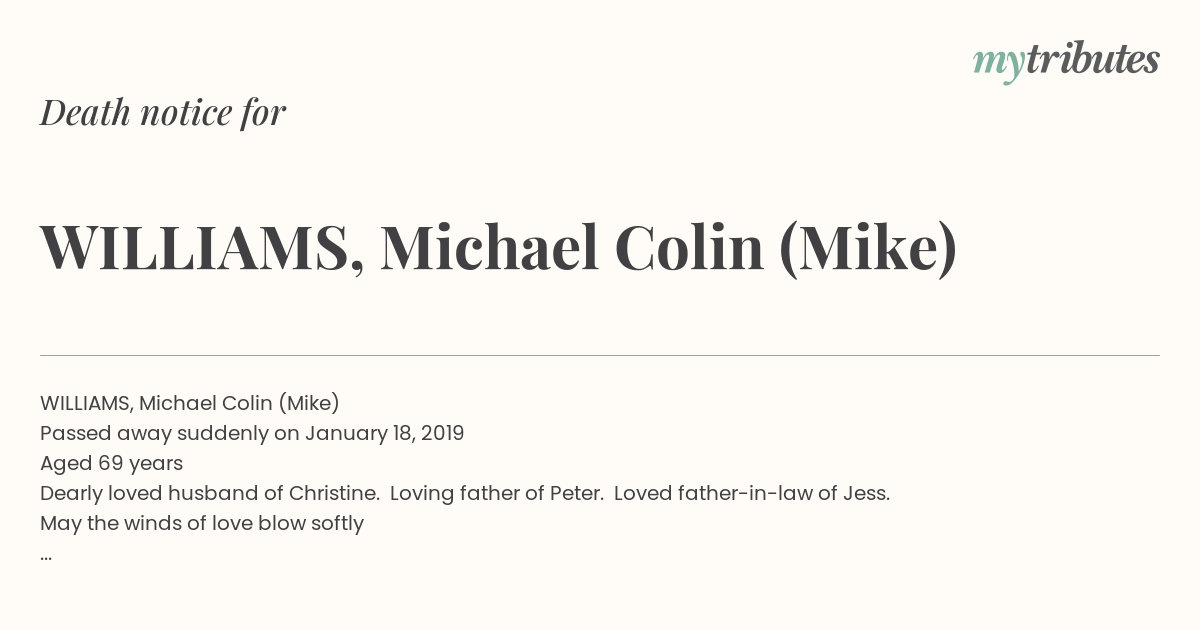Viewport: 1200px width, 630px height.
Task: Click "Loved father-in-law of Jess" sentence
Action: click(x=751, y=493)
